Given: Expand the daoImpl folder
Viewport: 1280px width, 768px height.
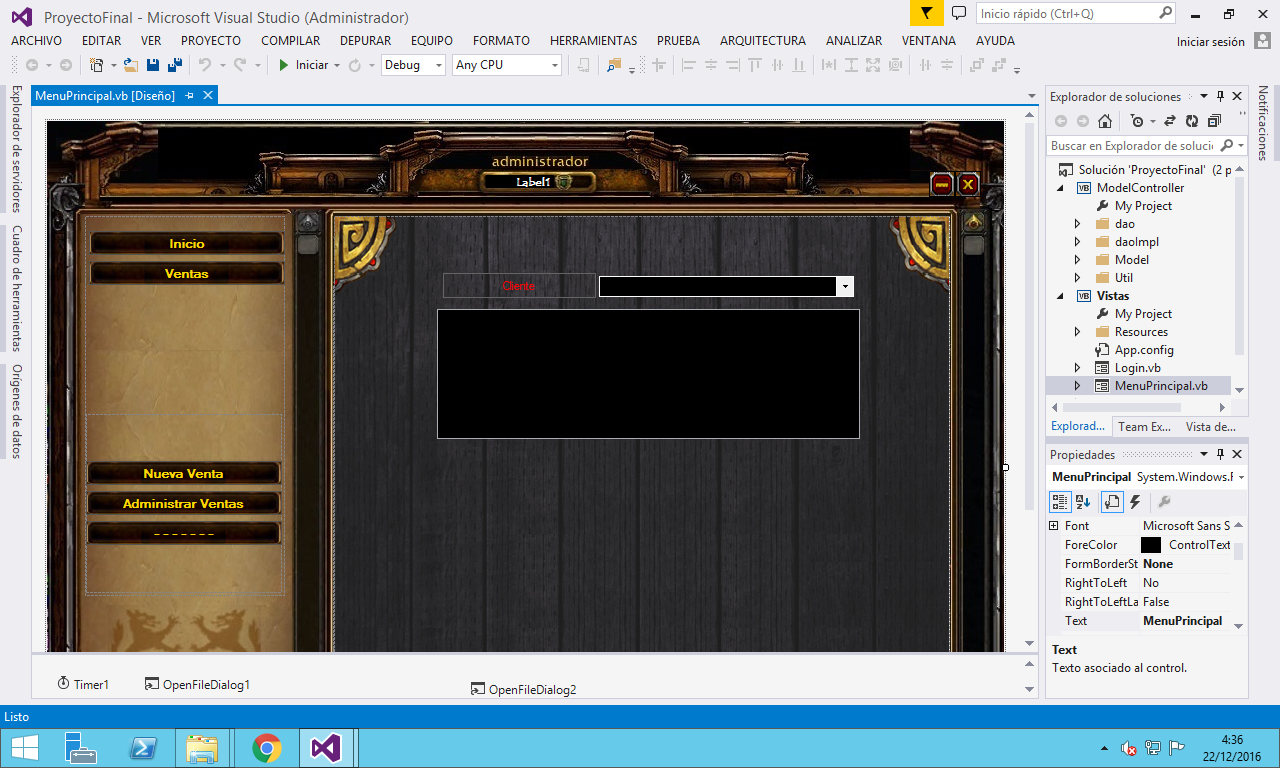Looking at the screenshot, I should (x=1077, y=242).
